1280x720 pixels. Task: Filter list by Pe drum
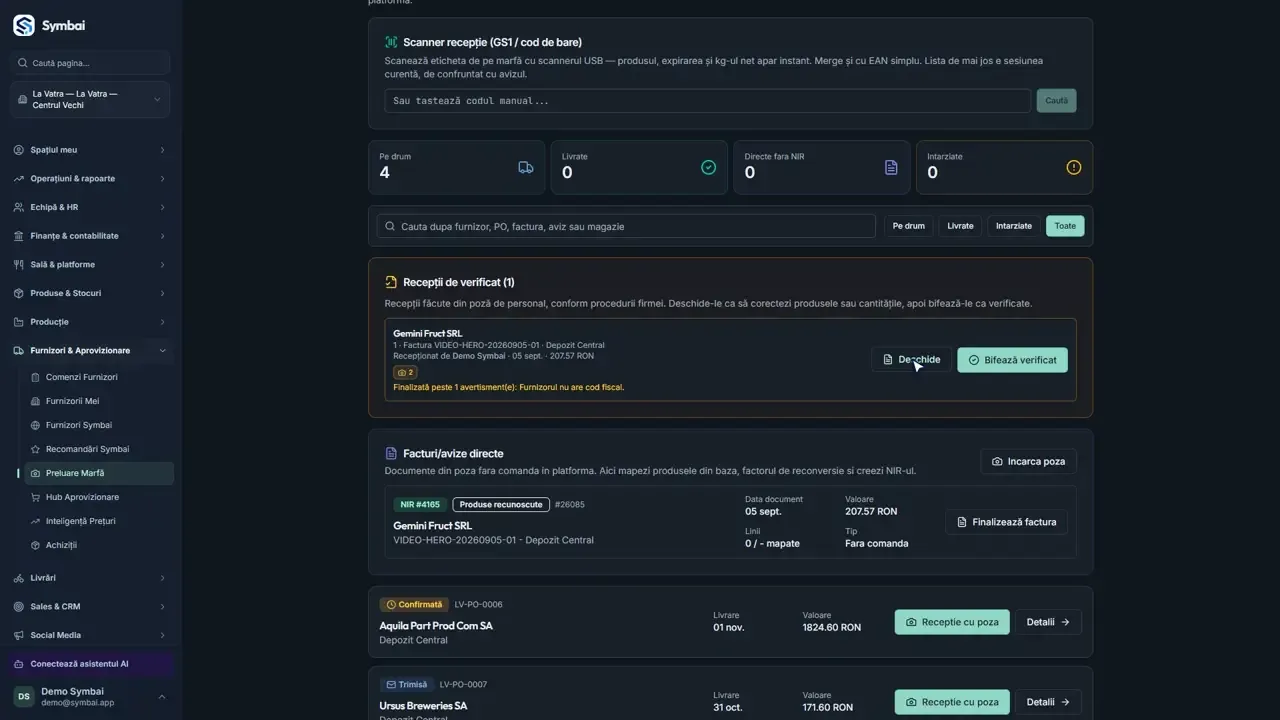[908, 226]
